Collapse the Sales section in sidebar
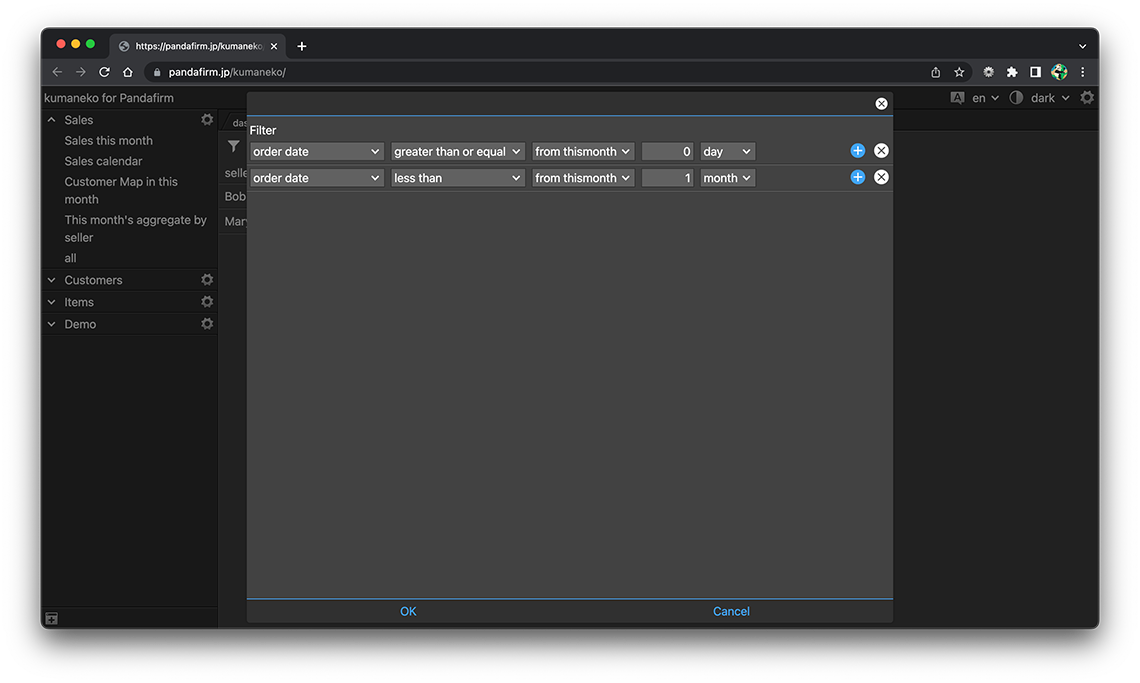 [52, 120]
